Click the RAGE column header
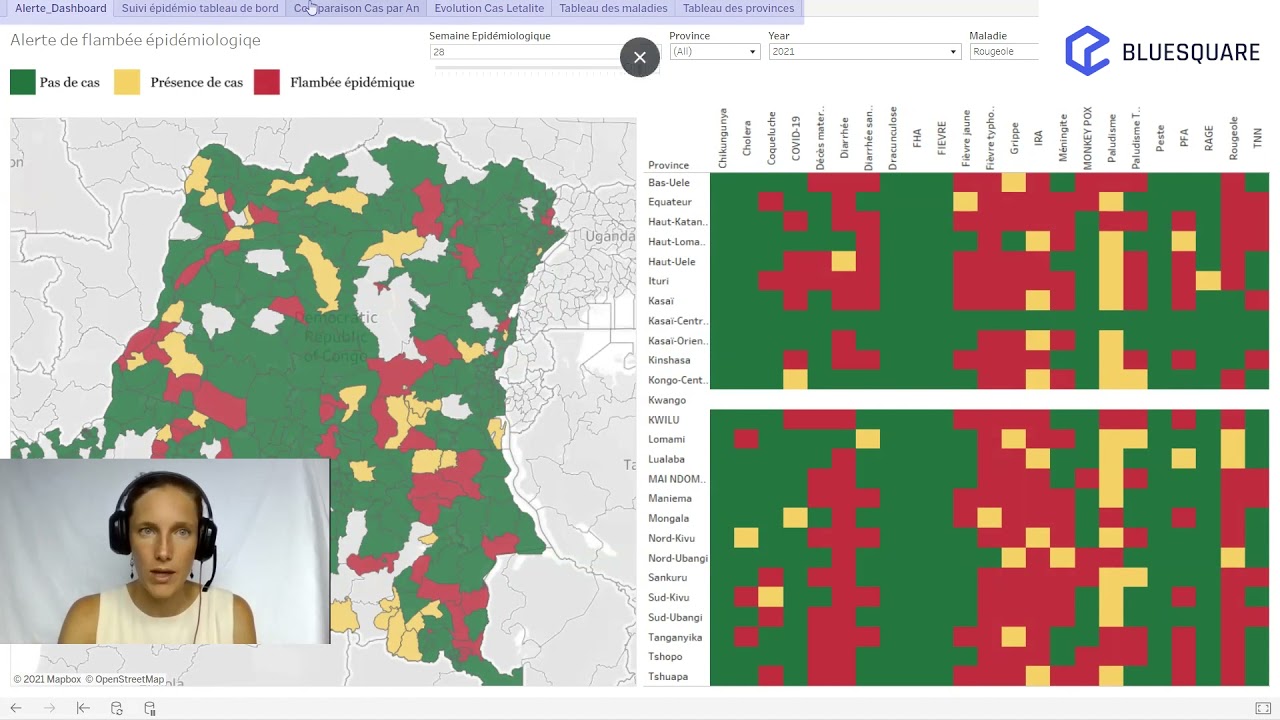1280x720 pixels. 1208,138
